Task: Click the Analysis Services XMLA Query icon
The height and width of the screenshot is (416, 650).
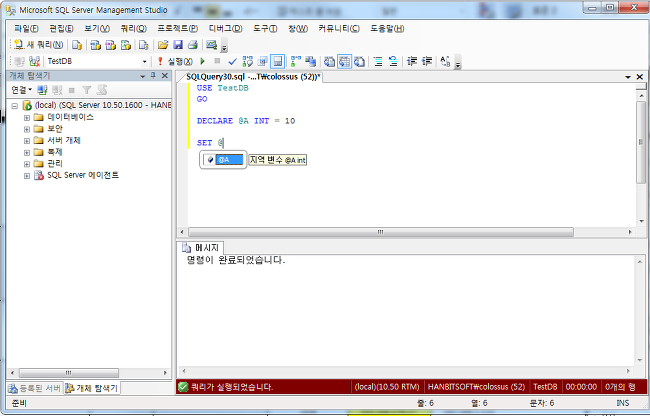Action: click(x=126, y=45)
